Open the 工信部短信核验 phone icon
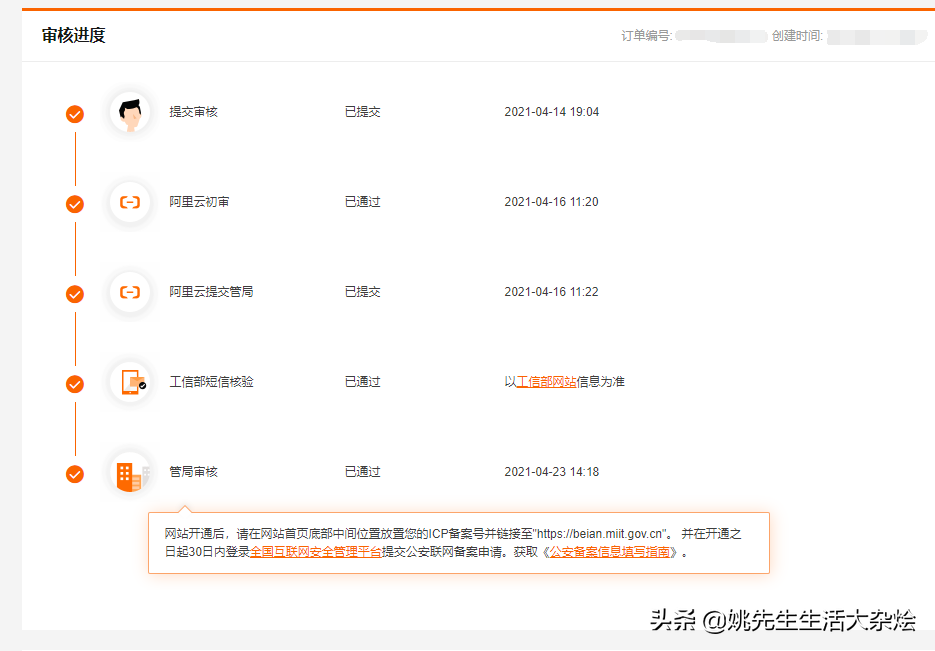This screenshot has height=651, width=935. (x=130, y=383)
